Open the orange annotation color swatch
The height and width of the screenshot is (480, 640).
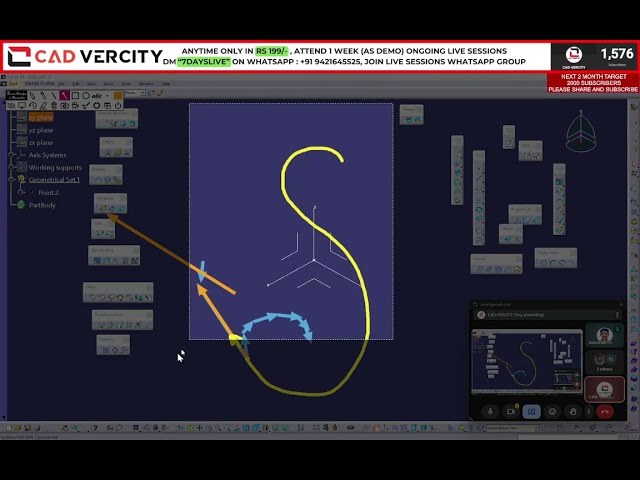[118, 96]
